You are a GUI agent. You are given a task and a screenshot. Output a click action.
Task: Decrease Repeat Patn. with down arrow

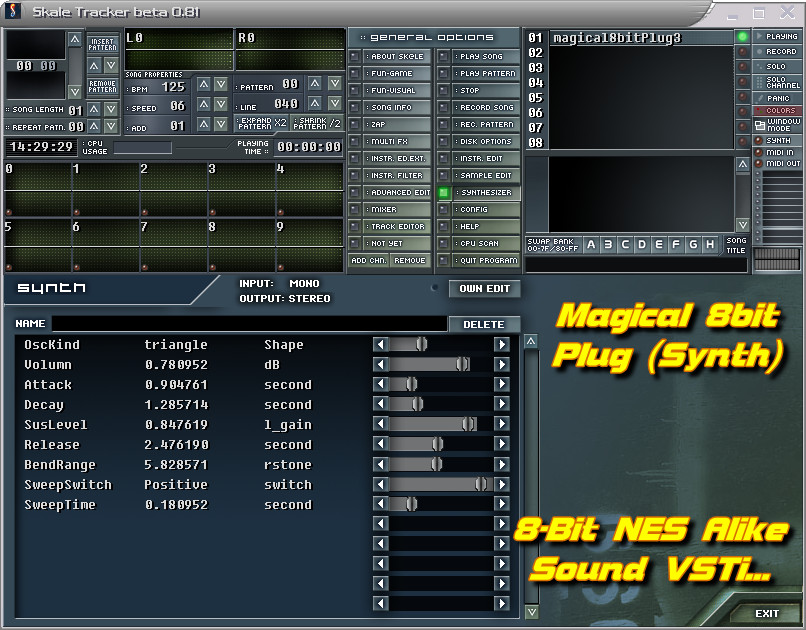(111, 126)
